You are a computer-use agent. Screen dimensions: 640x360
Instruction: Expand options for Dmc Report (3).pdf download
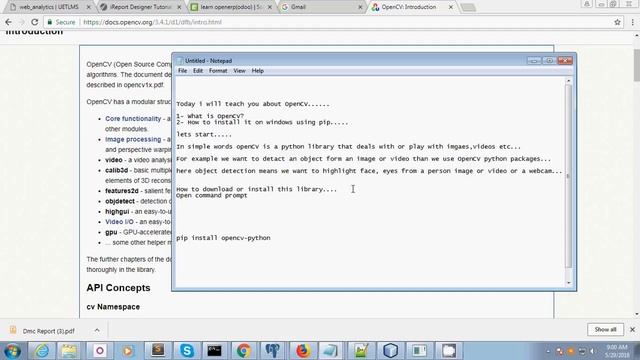(97, 330)
